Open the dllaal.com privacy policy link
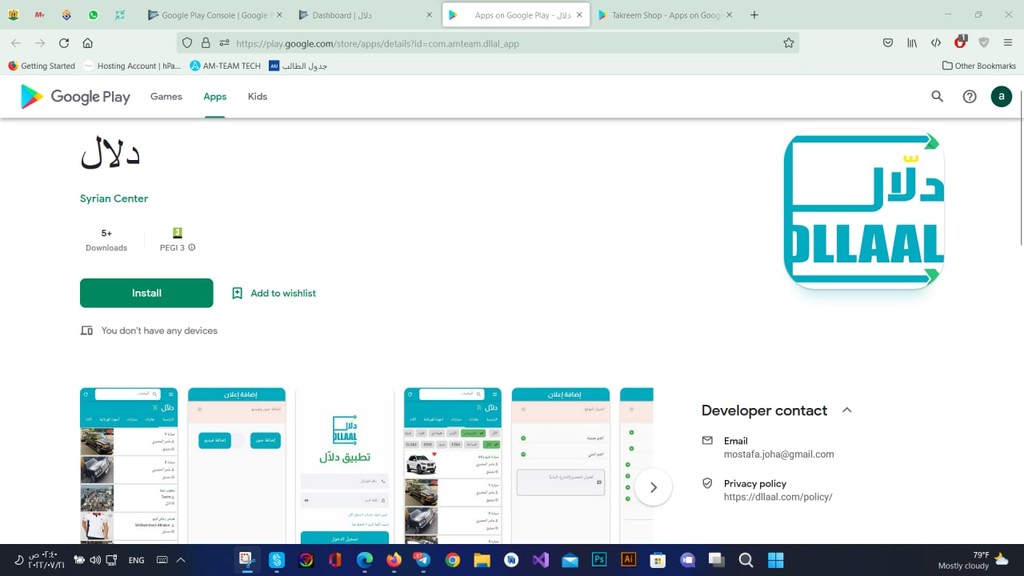Viewport: 1024px width, 576px height. [x=778, y=497]
